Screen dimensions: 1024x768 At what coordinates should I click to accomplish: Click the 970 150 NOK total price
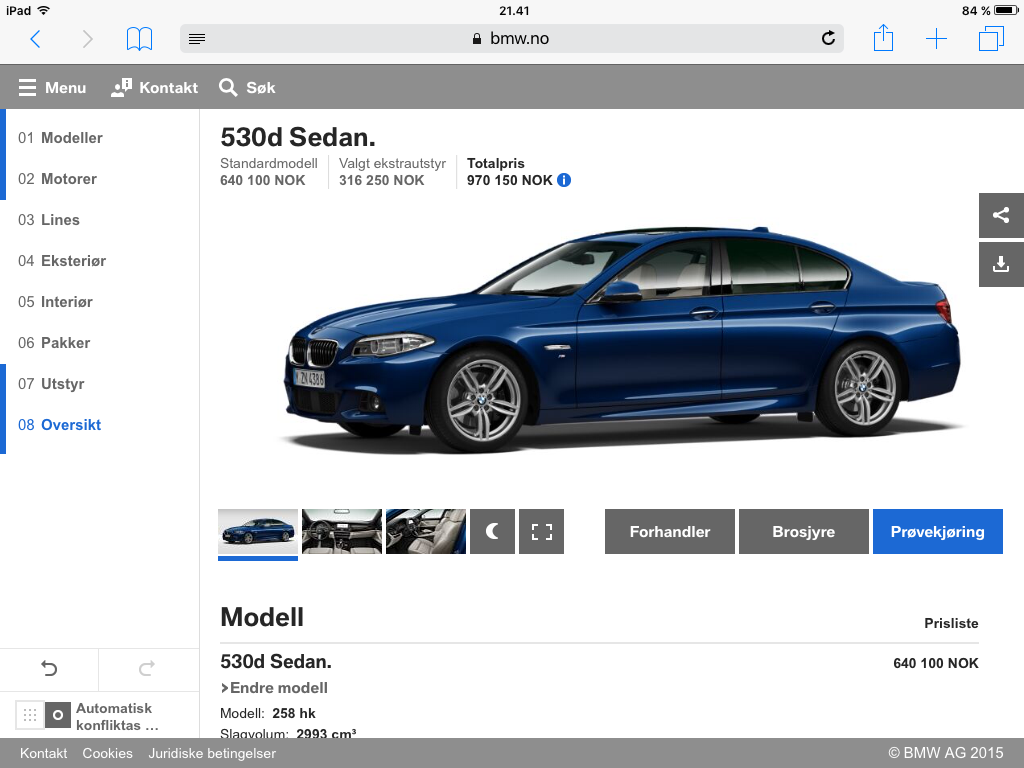tap(509, 180)
